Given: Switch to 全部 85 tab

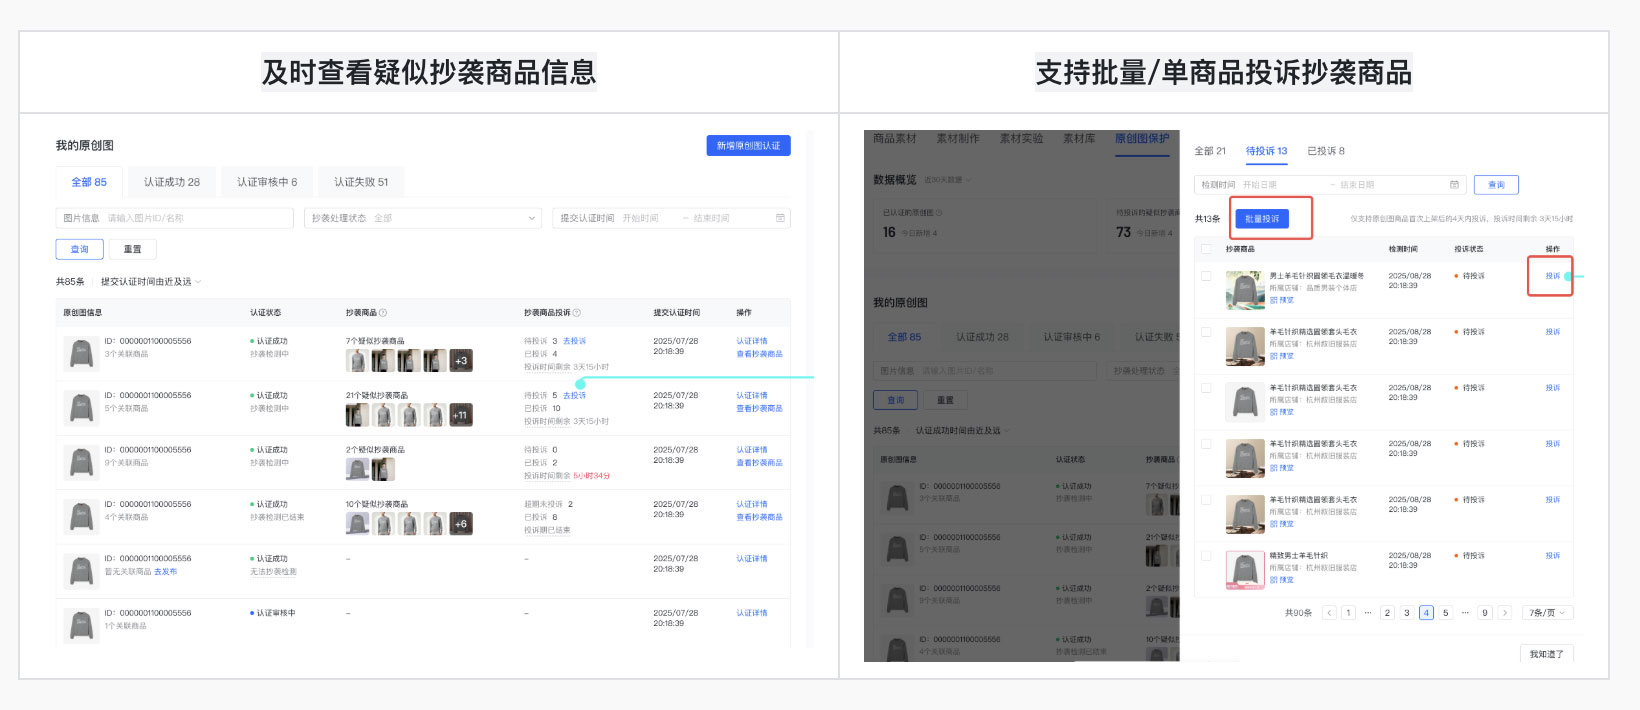Looking at the screenshot, I should [x=89, y=182].
